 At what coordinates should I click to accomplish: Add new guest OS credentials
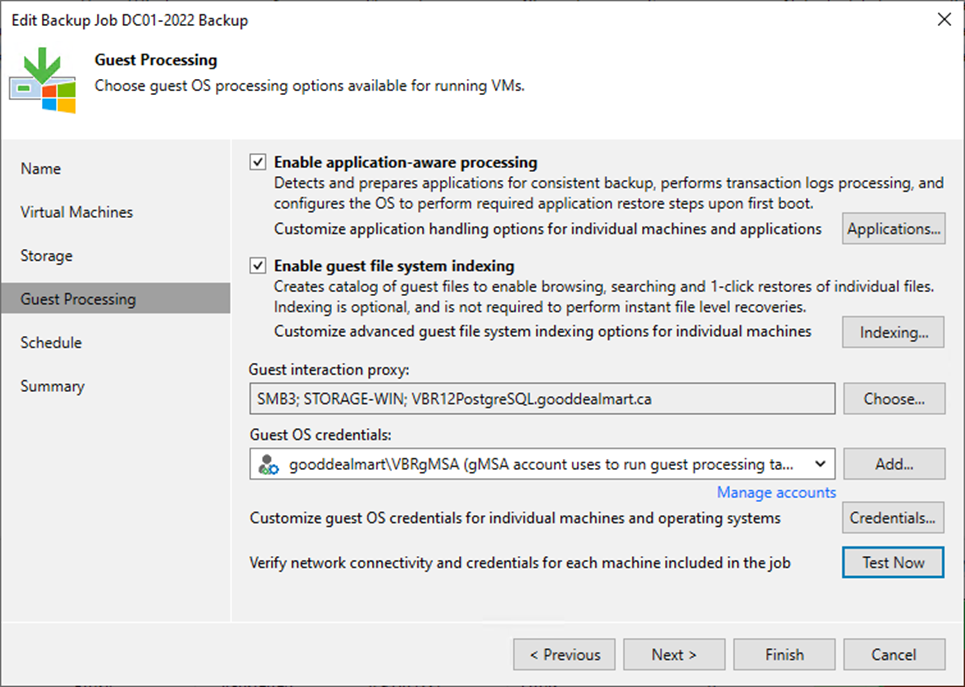(893, 463)
